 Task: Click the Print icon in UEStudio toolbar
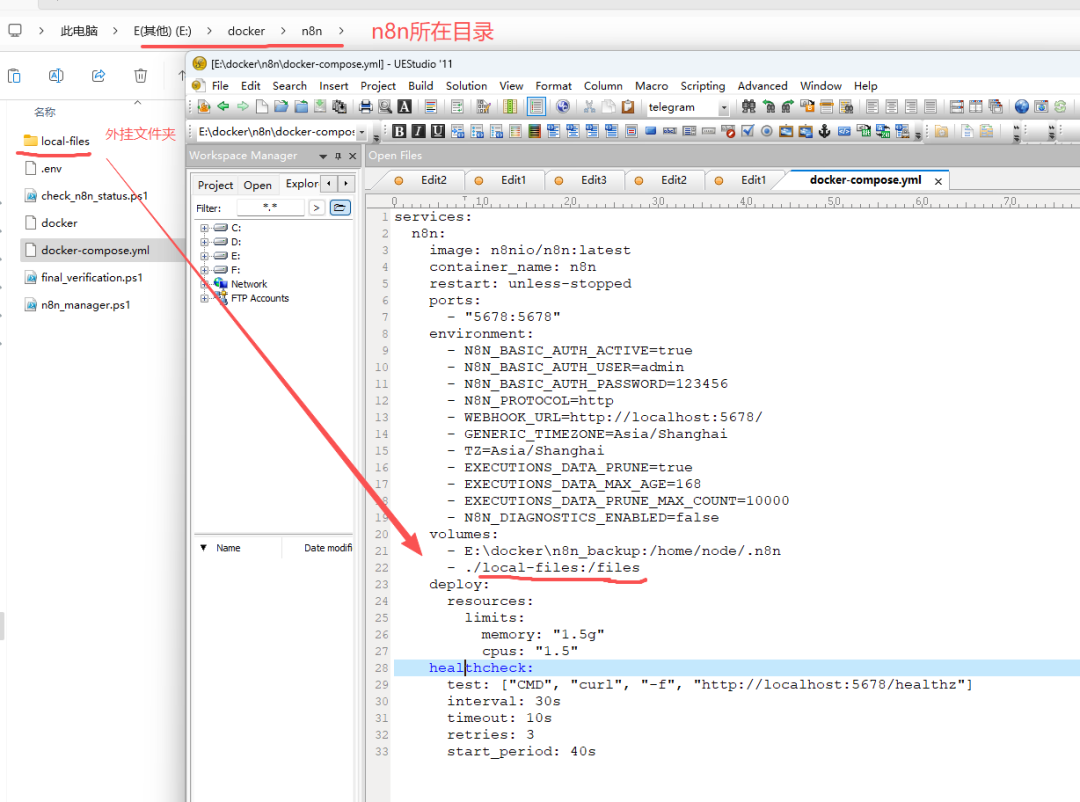(x=366, y=107)
